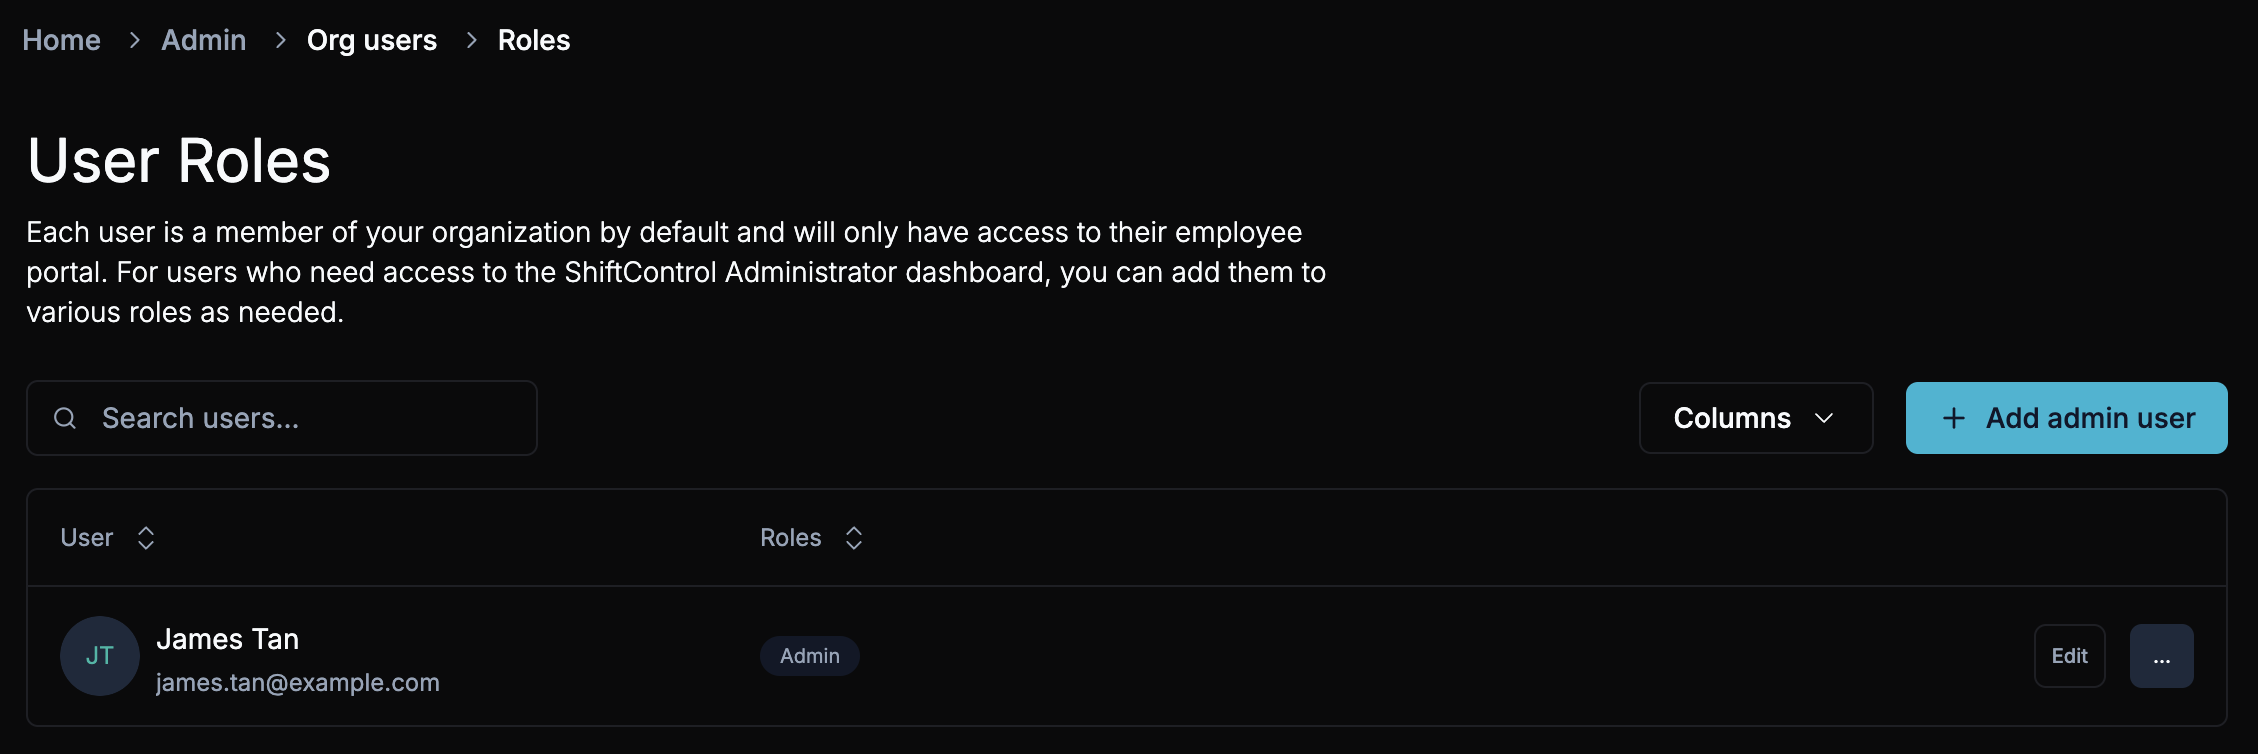The width and height of the screenshot is (2258, 754).
Task: Edit James Tan's roles
Action: coord(2069,656)
